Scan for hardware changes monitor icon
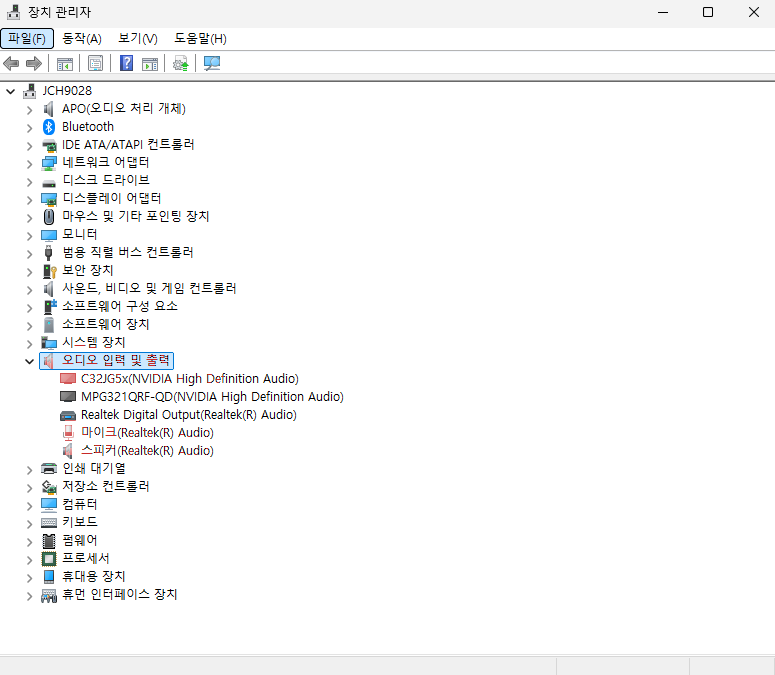775x675 pixels. (212, 63)
